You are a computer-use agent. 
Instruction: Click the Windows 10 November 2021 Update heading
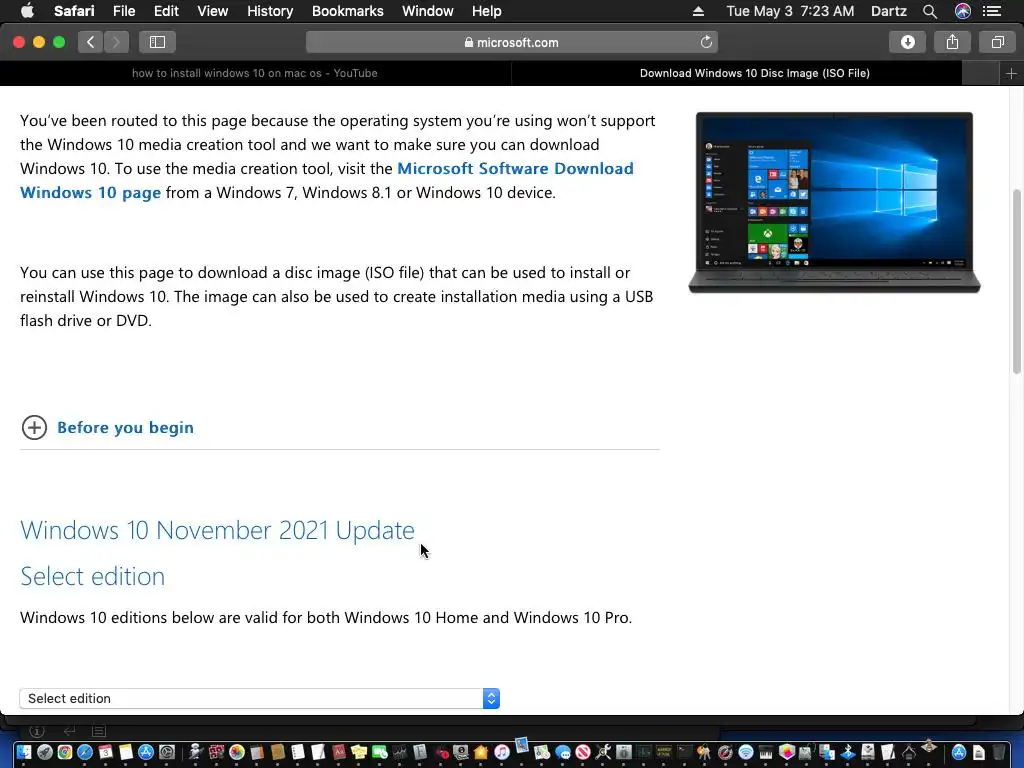click(x=217, y=530)
